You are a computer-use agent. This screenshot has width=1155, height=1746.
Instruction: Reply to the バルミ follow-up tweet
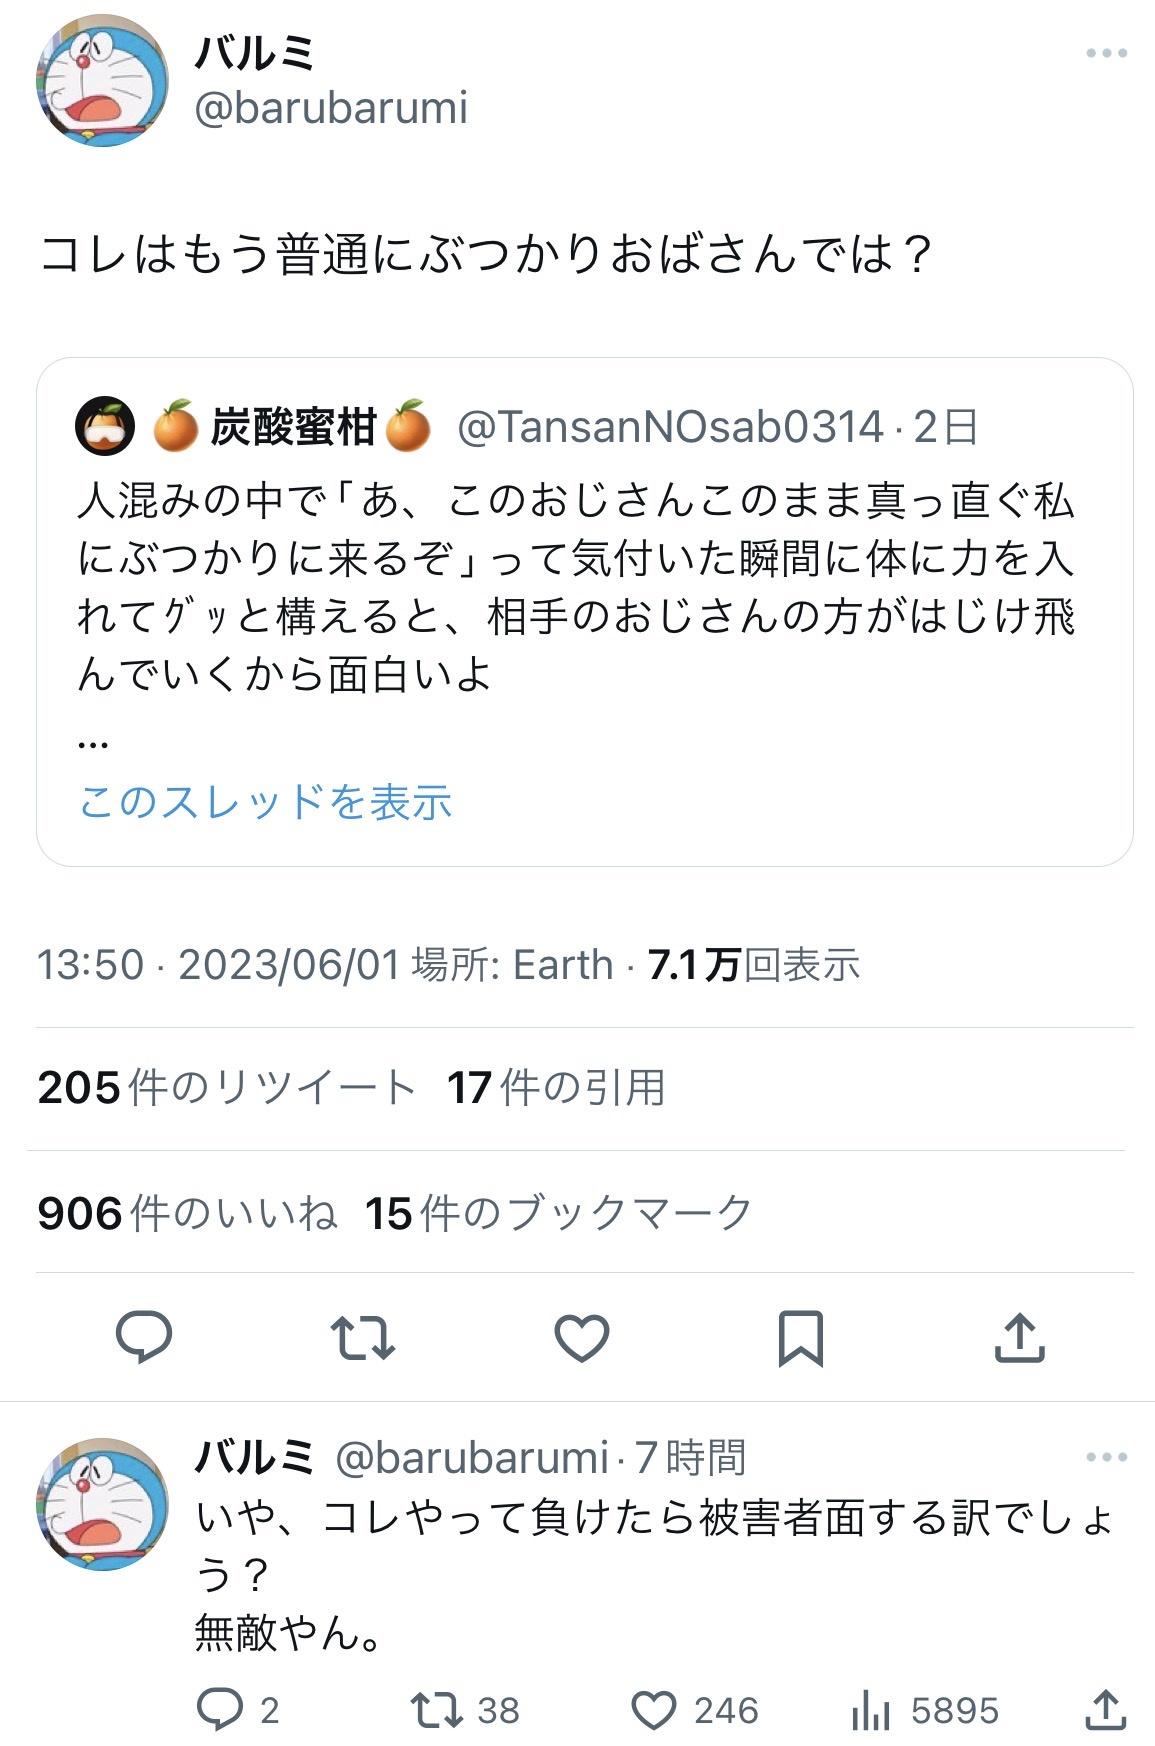220,1710
